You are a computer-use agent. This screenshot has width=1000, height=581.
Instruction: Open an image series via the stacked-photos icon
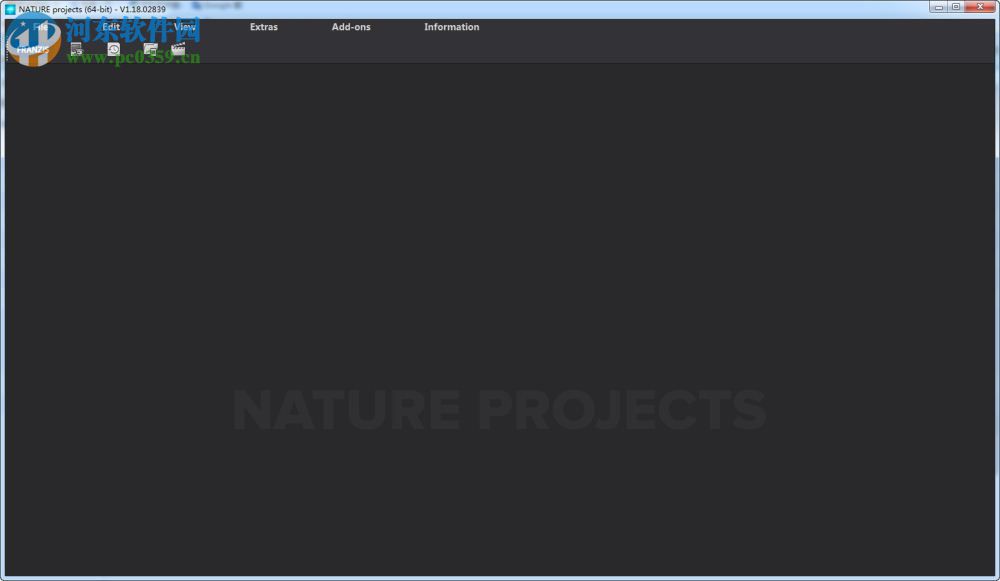(x=150, y=48)
